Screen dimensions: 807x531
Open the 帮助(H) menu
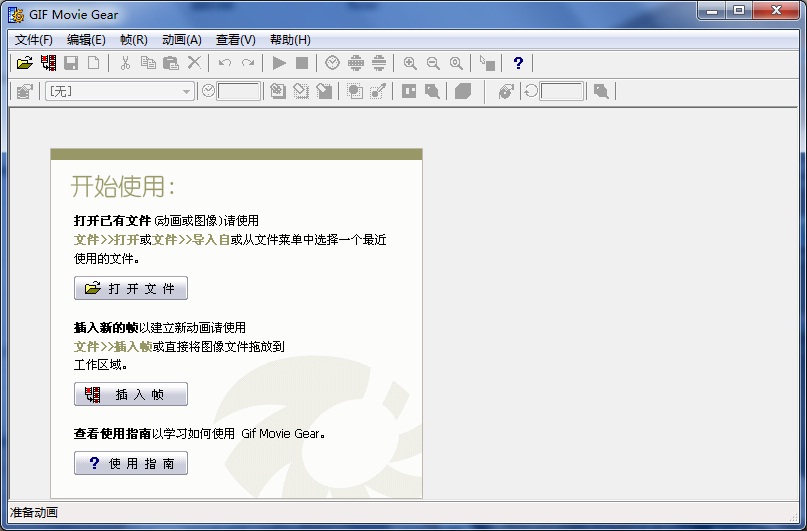290,40
